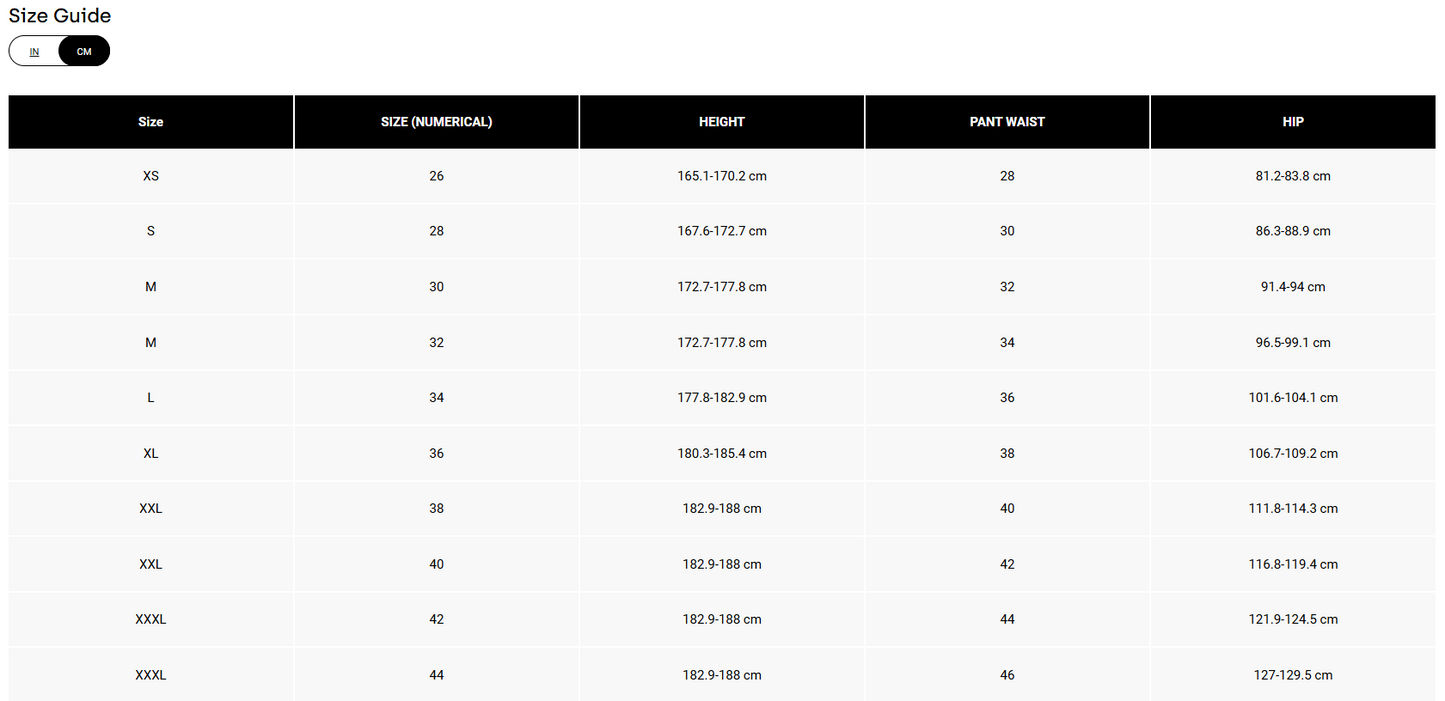This screenshot has width=1445, height=701.
Task: Select the CM unit option
Action: pos(84,52)
